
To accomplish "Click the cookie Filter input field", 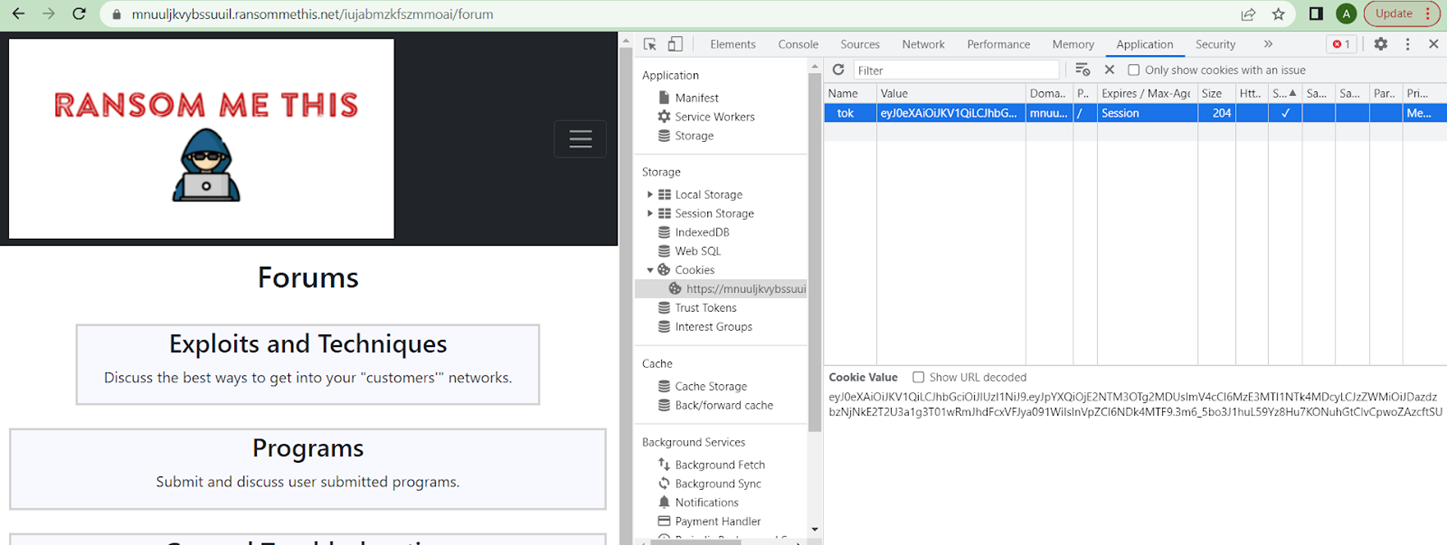I will (955, 70).
